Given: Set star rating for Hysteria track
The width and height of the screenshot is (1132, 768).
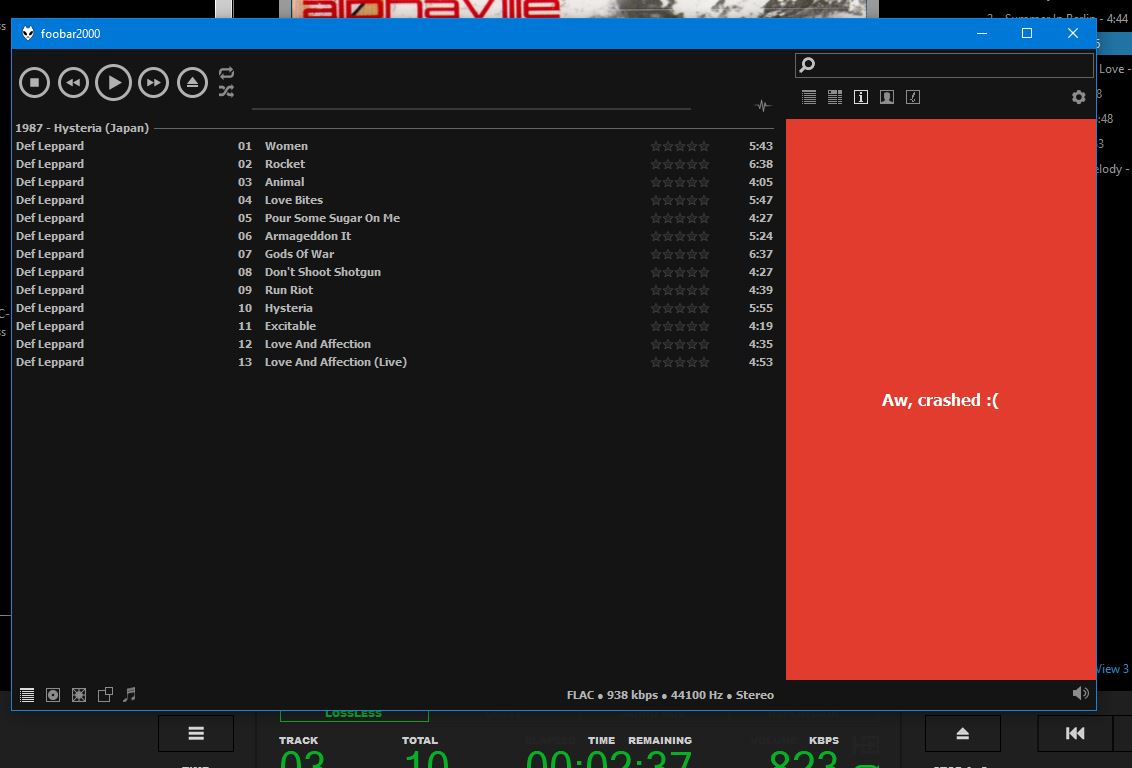Looking at the screenshot, I should [x=679, y=308].
